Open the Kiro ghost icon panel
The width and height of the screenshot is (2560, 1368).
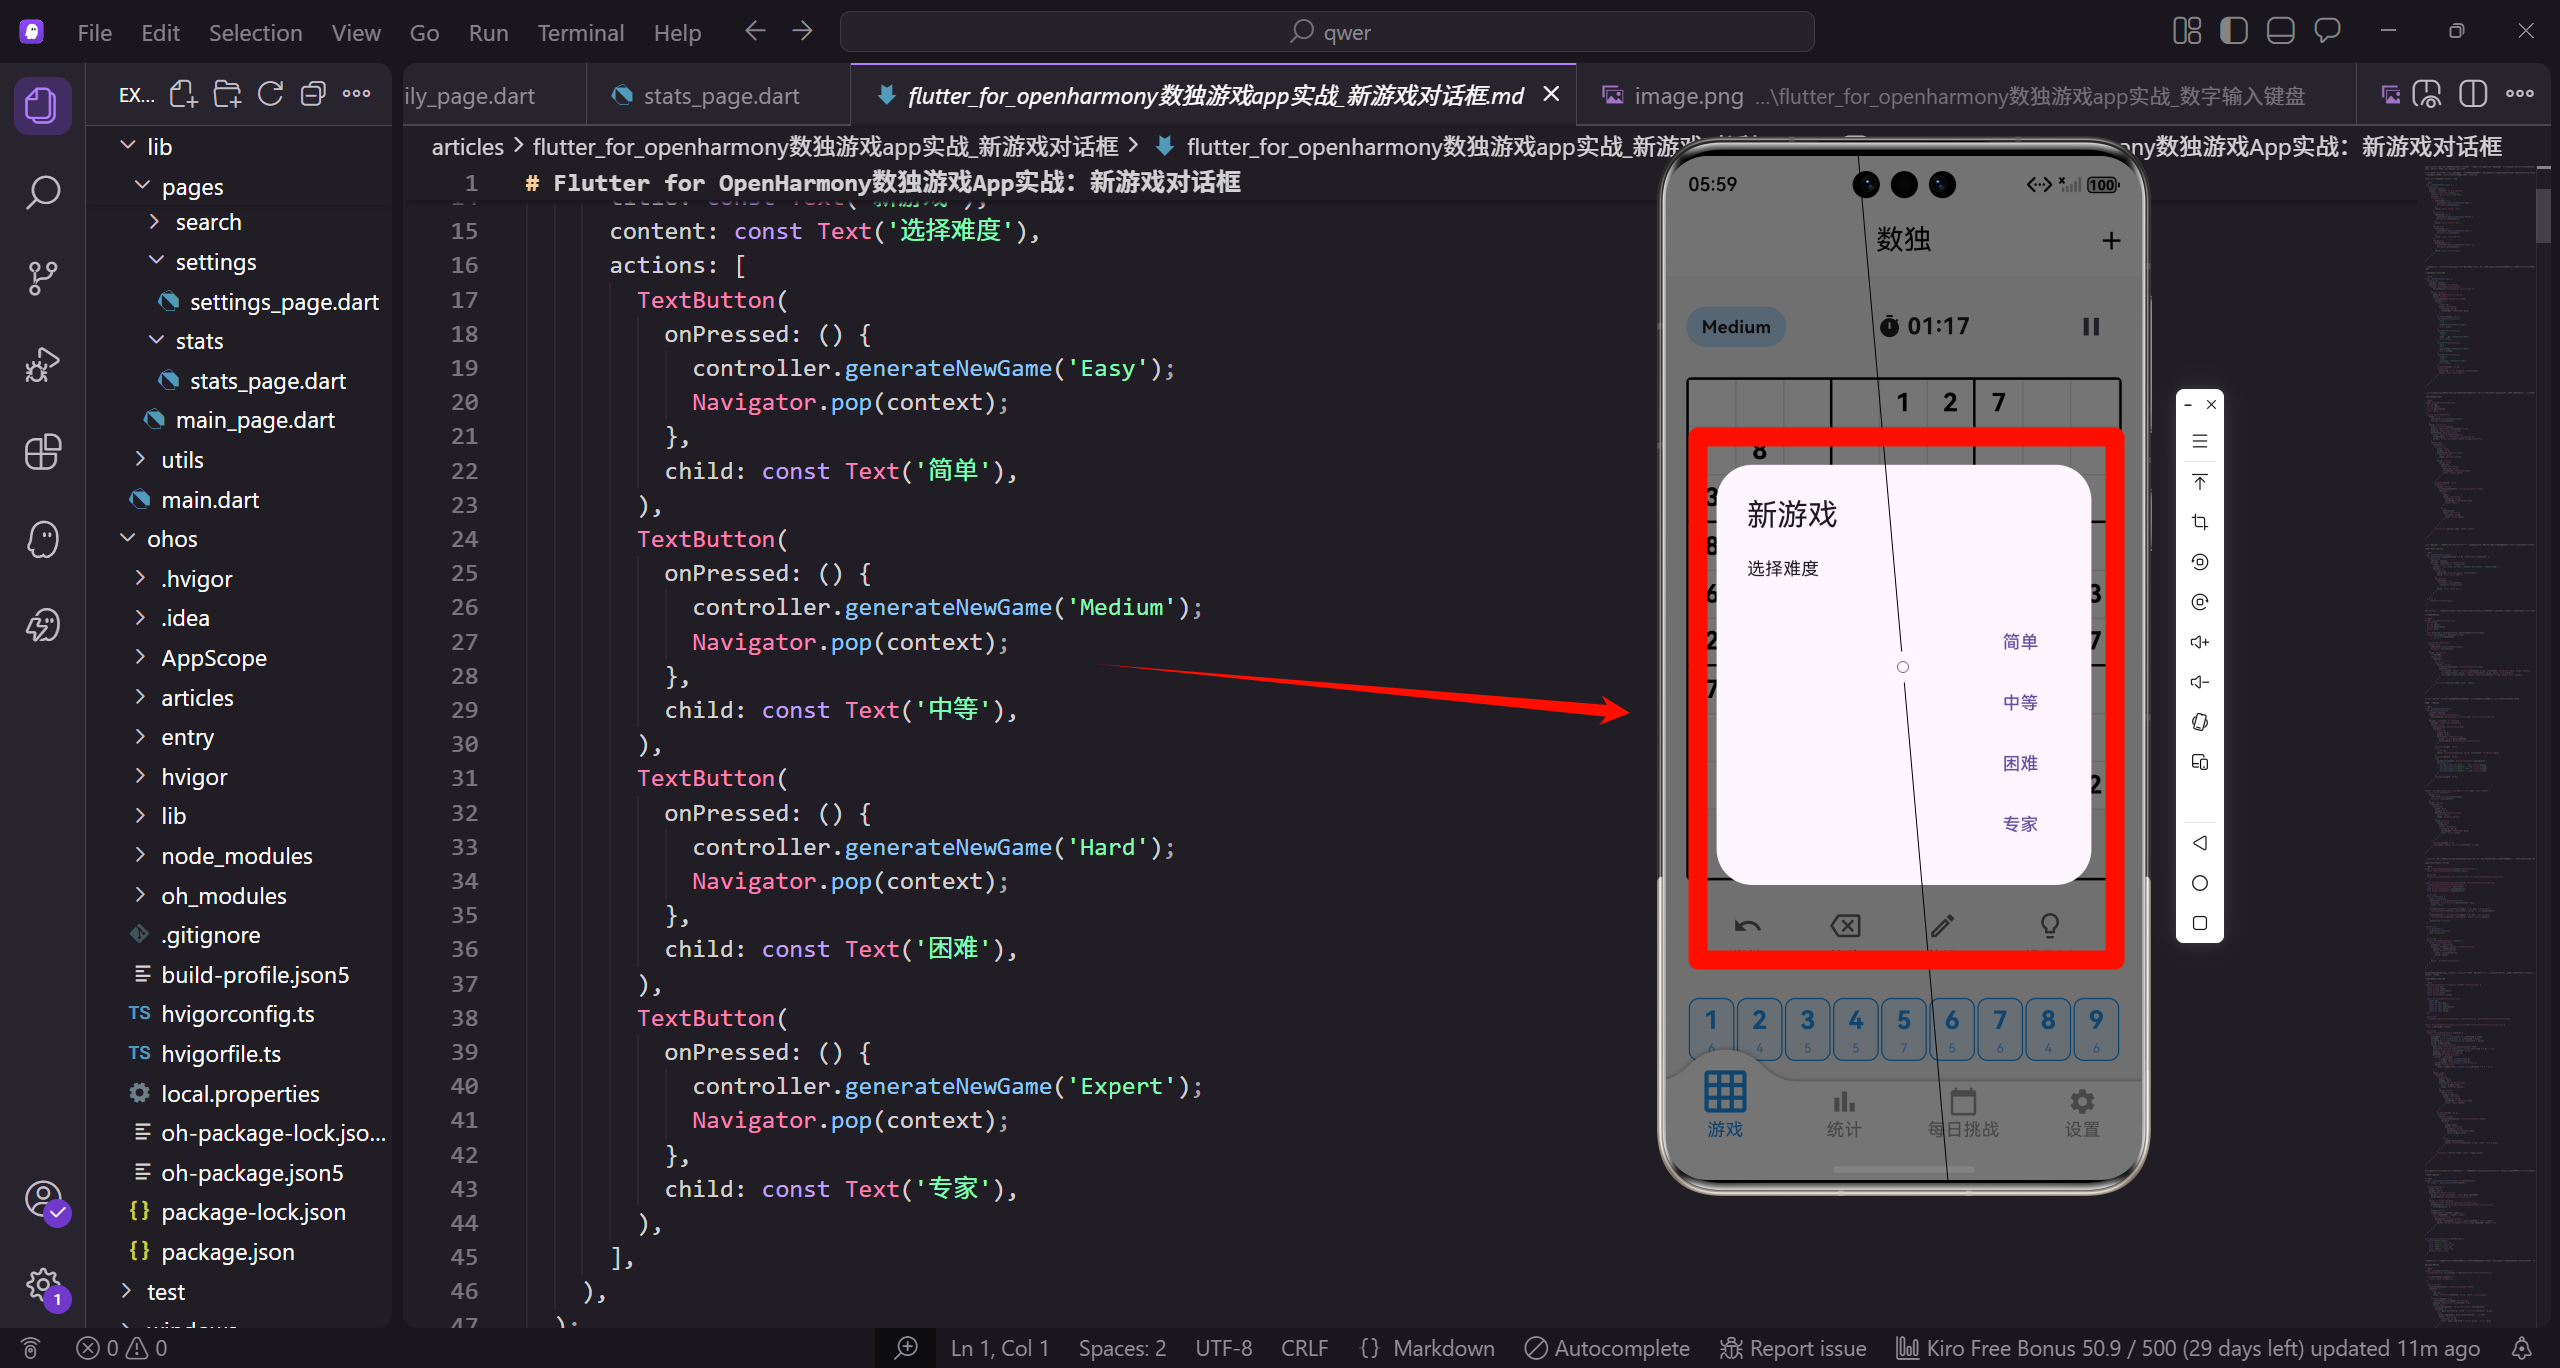[42, 540]
